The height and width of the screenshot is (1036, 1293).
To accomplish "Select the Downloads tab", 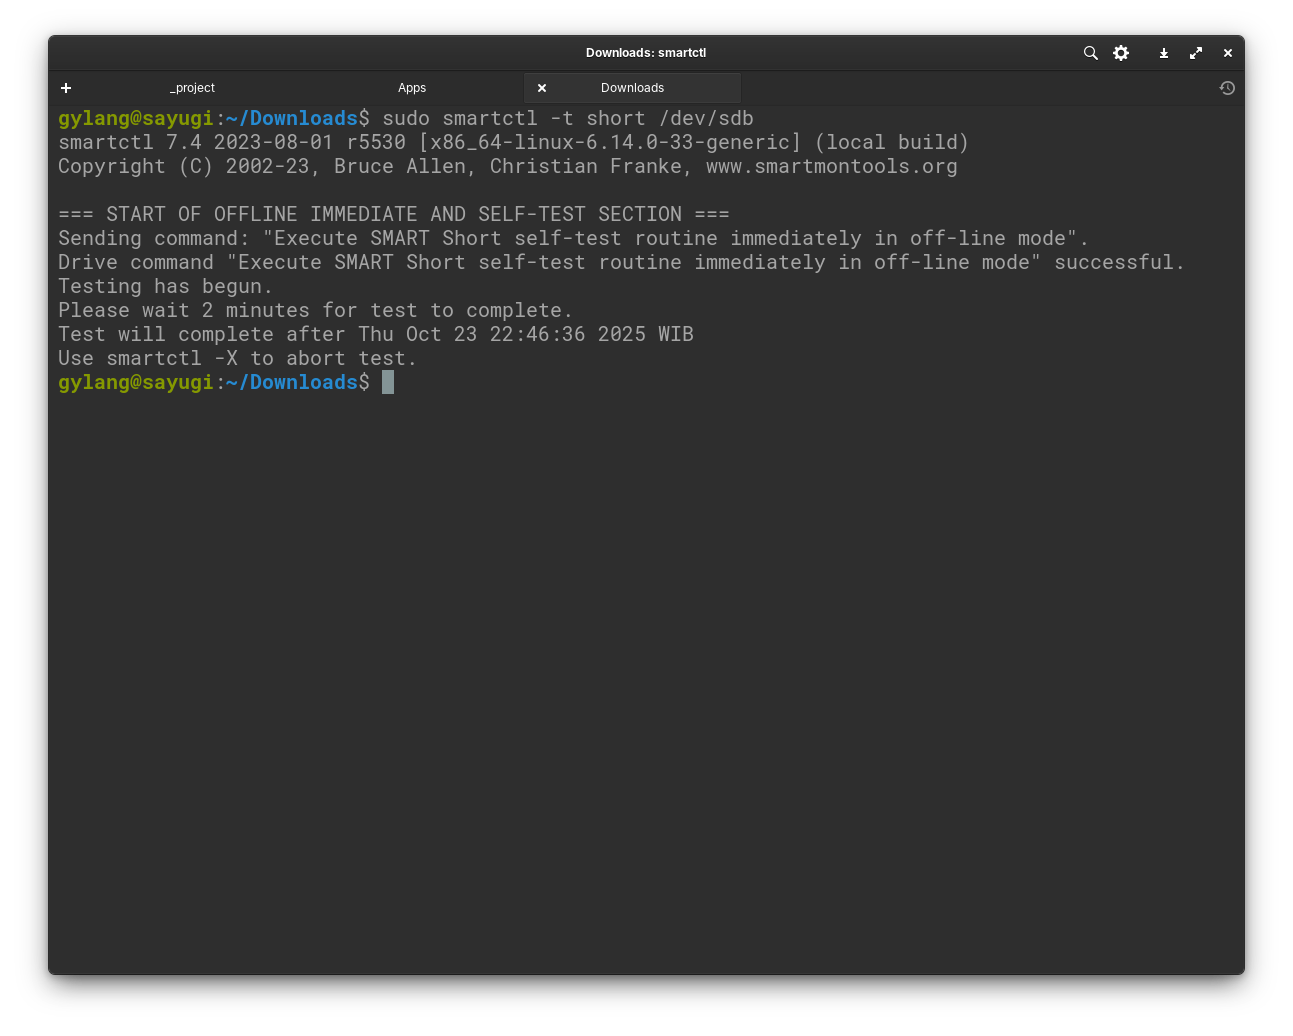I will pos(632,88).
